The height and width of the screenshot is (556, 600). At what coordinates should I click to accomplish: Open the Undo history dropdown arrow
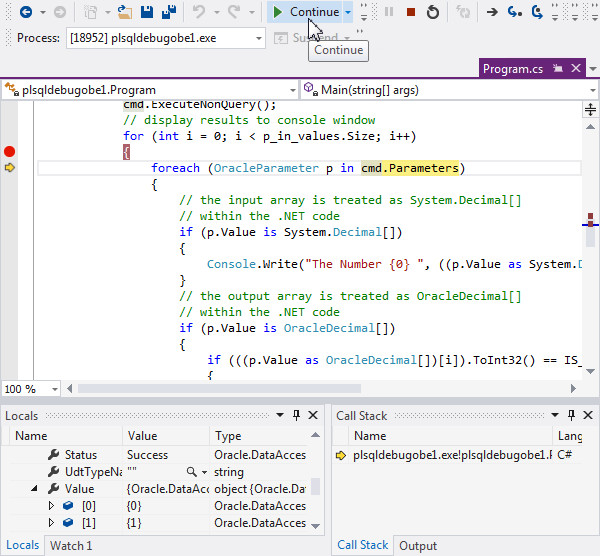pyautogui.click(x=217, y=12)
